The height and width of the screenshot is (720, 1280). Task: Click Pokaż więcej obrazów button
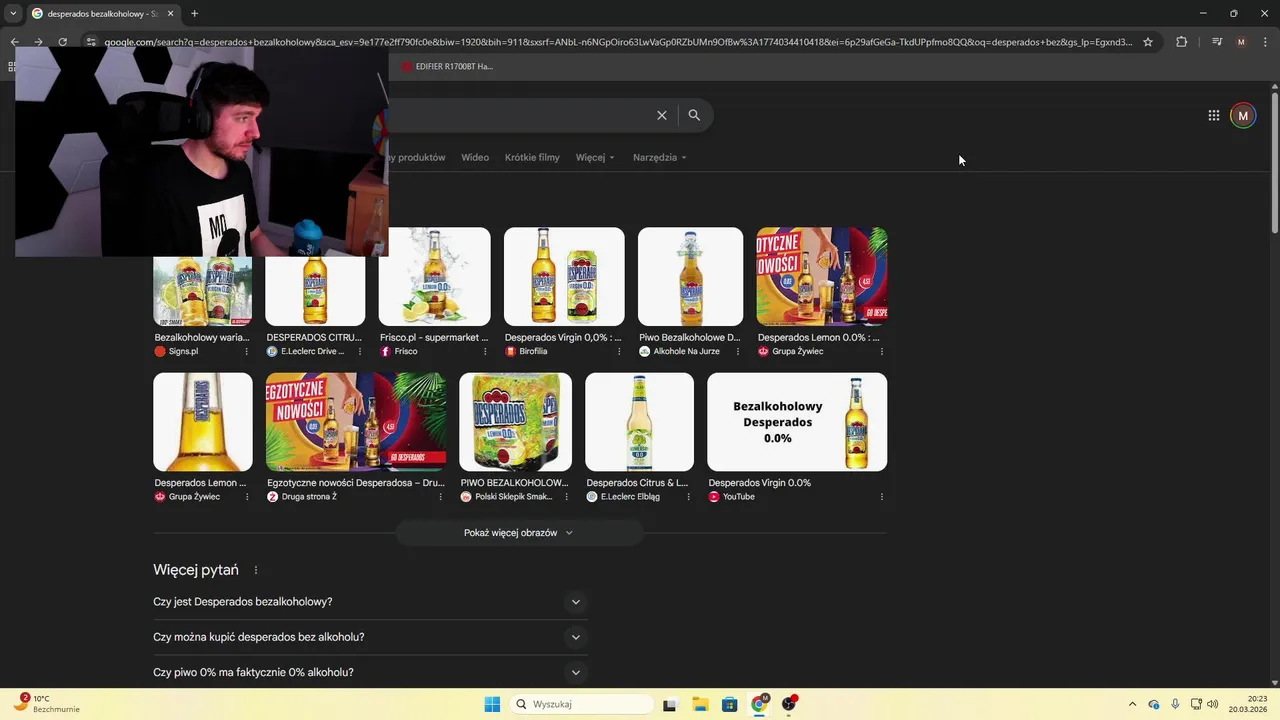click(x=518, y=533)
